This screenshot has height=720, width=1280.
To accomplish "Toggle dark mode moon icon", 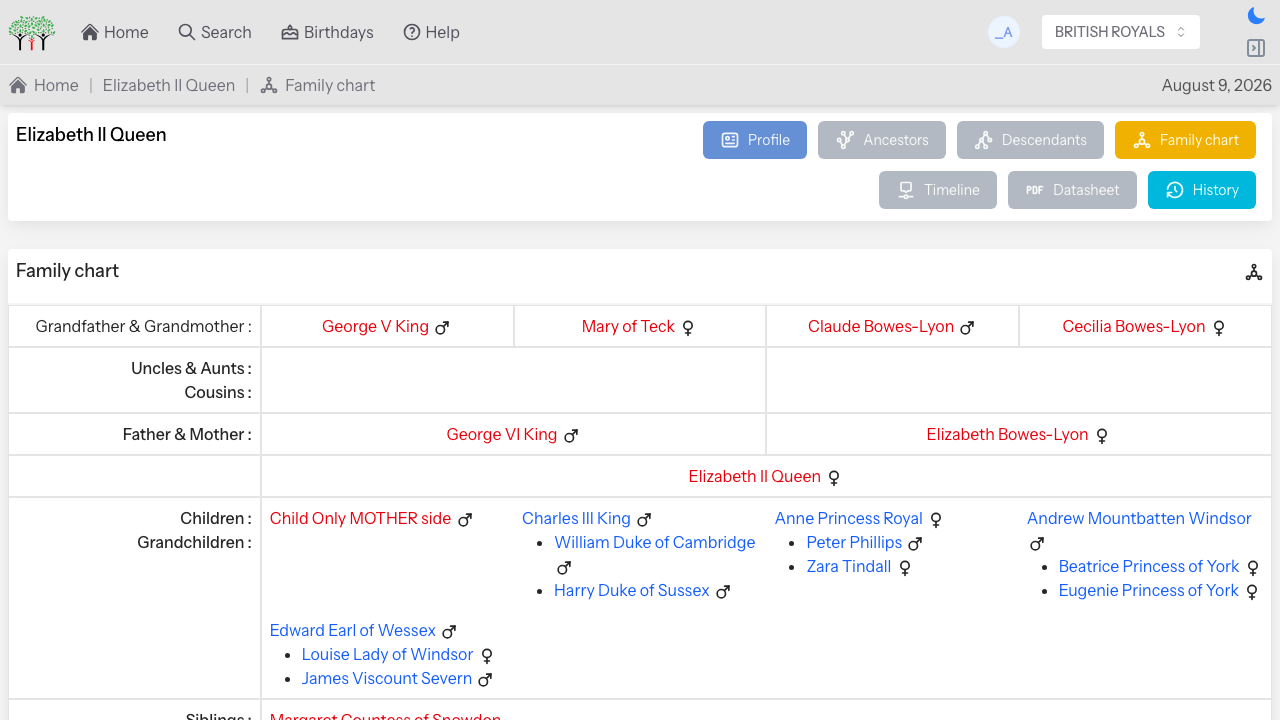I will 1256,15.
